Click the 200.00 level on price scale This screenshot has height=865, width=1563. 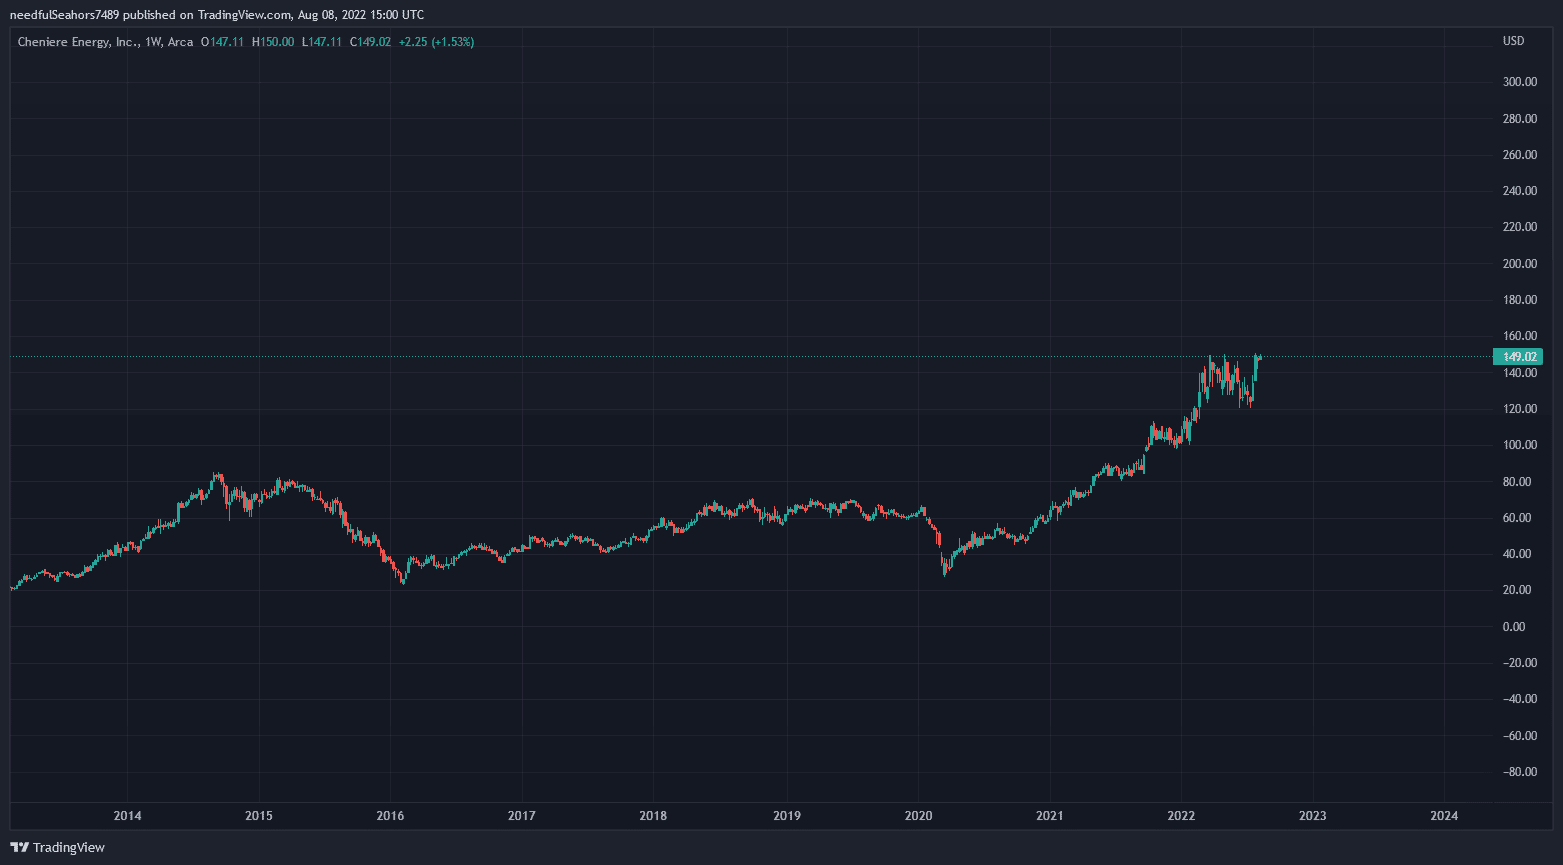1519,264
